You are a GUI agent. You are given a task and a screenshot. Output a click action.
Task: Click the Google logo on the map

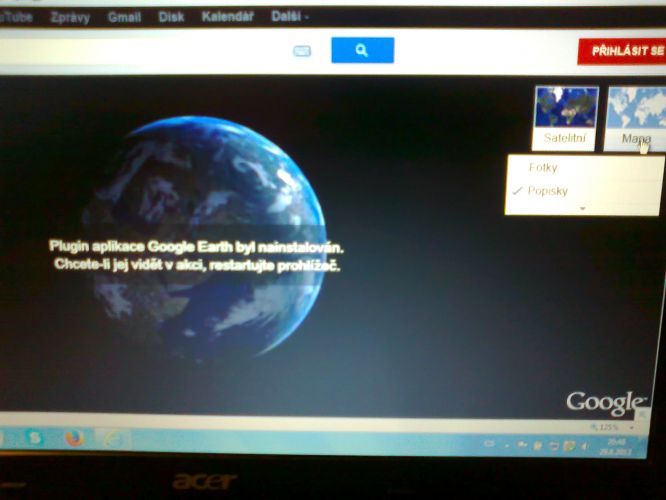[606, 403]
